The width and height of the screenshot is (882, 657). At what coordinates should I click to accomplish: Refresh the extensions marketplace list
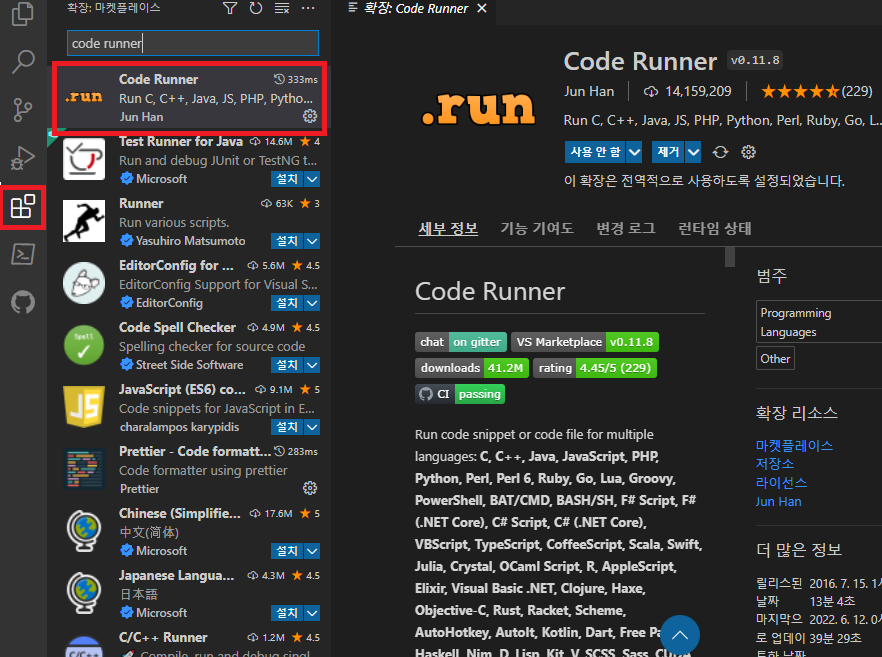(x=256, y=8)
